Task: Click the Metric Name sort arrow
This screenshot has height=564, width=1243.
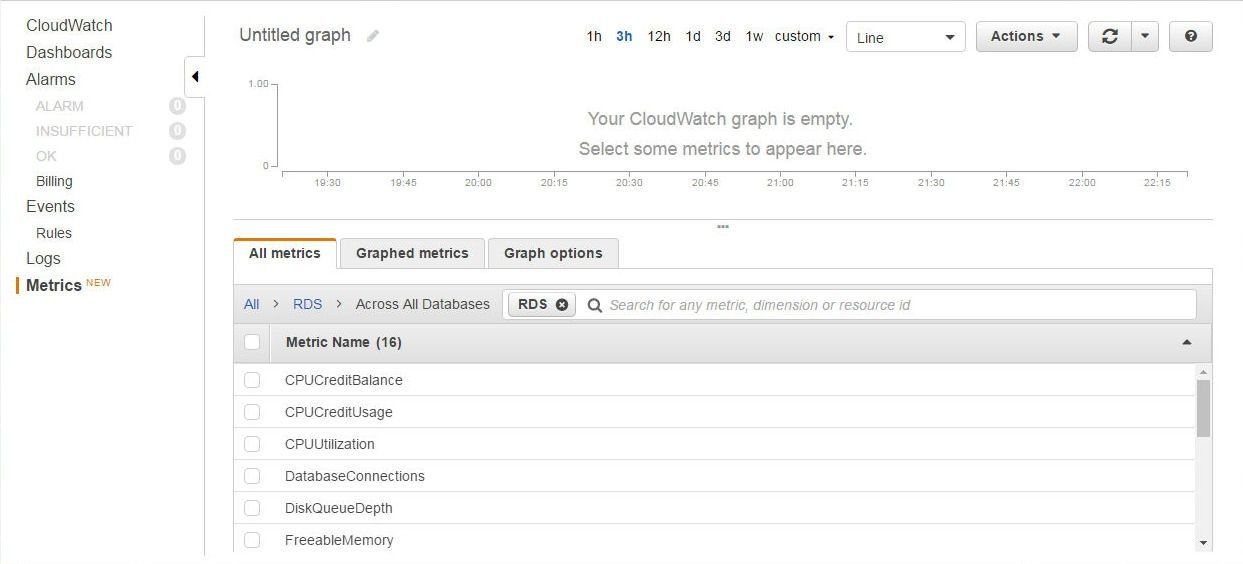Action: pyautogui.click(x=1187, y=342)
